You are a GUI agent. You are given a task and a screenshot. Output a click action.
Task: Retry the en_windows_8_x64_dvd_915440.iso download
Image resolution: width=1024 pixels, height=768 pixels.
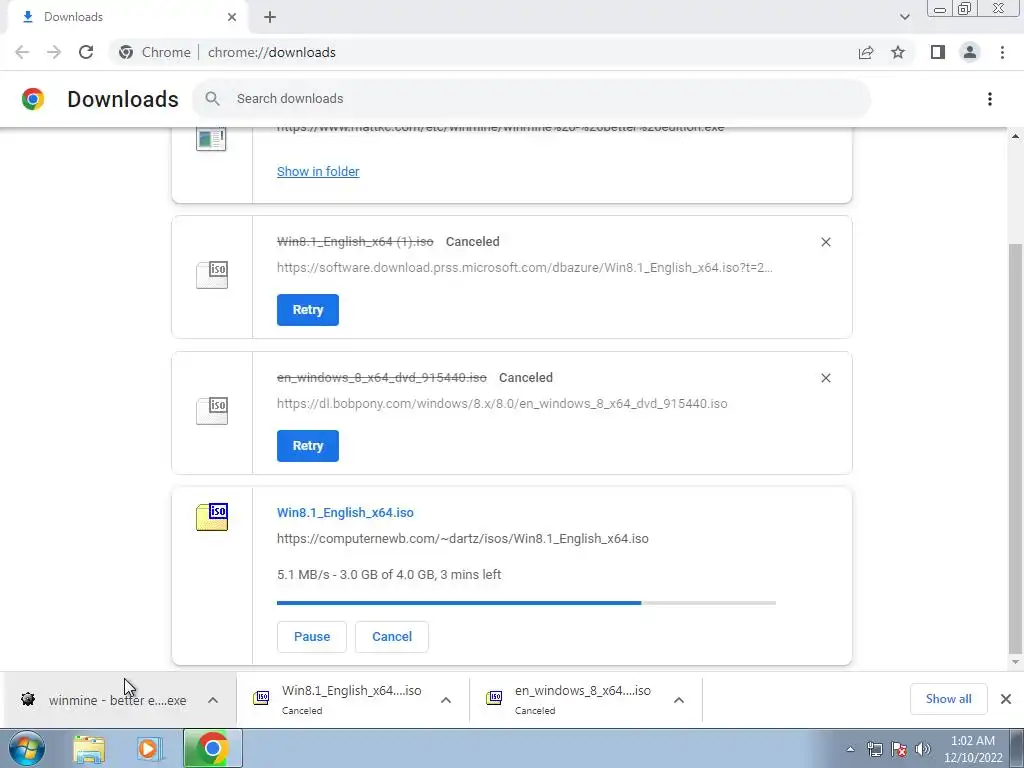pyautogui.click(x=308, y=445)
